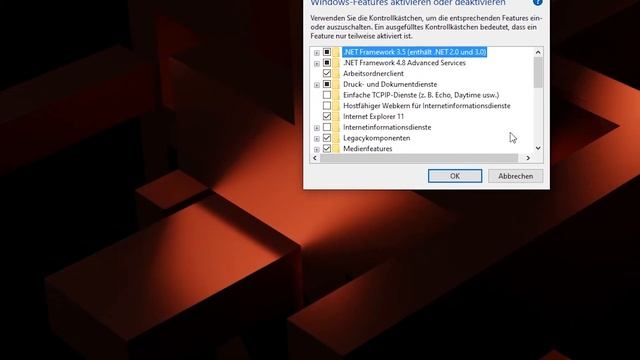Image resolution: width=640 pixels, height=360 pixels.
Task: Select the "Internet Explorer 11" label
Action: tap(373, 116)
